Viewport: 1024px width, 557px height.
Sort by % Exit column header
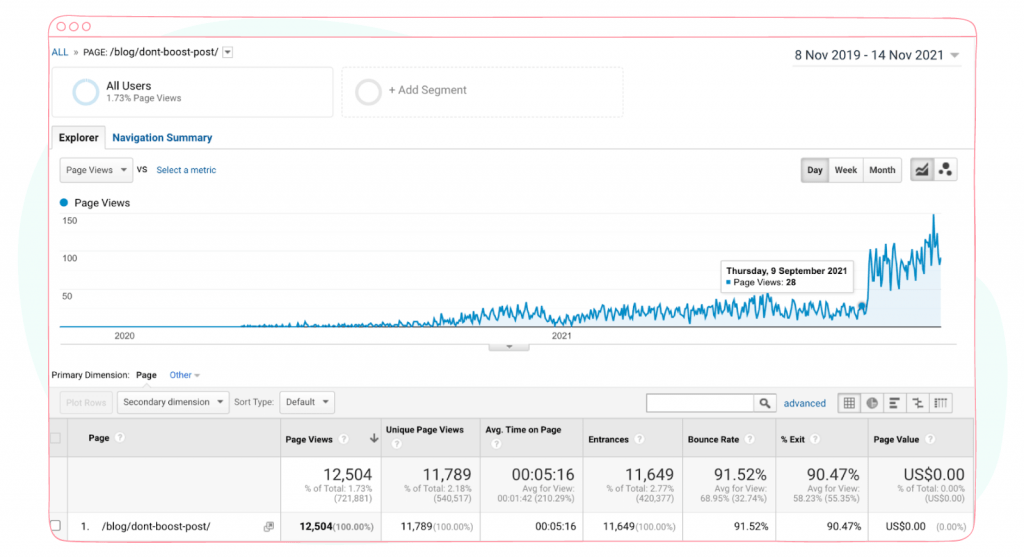792,439
